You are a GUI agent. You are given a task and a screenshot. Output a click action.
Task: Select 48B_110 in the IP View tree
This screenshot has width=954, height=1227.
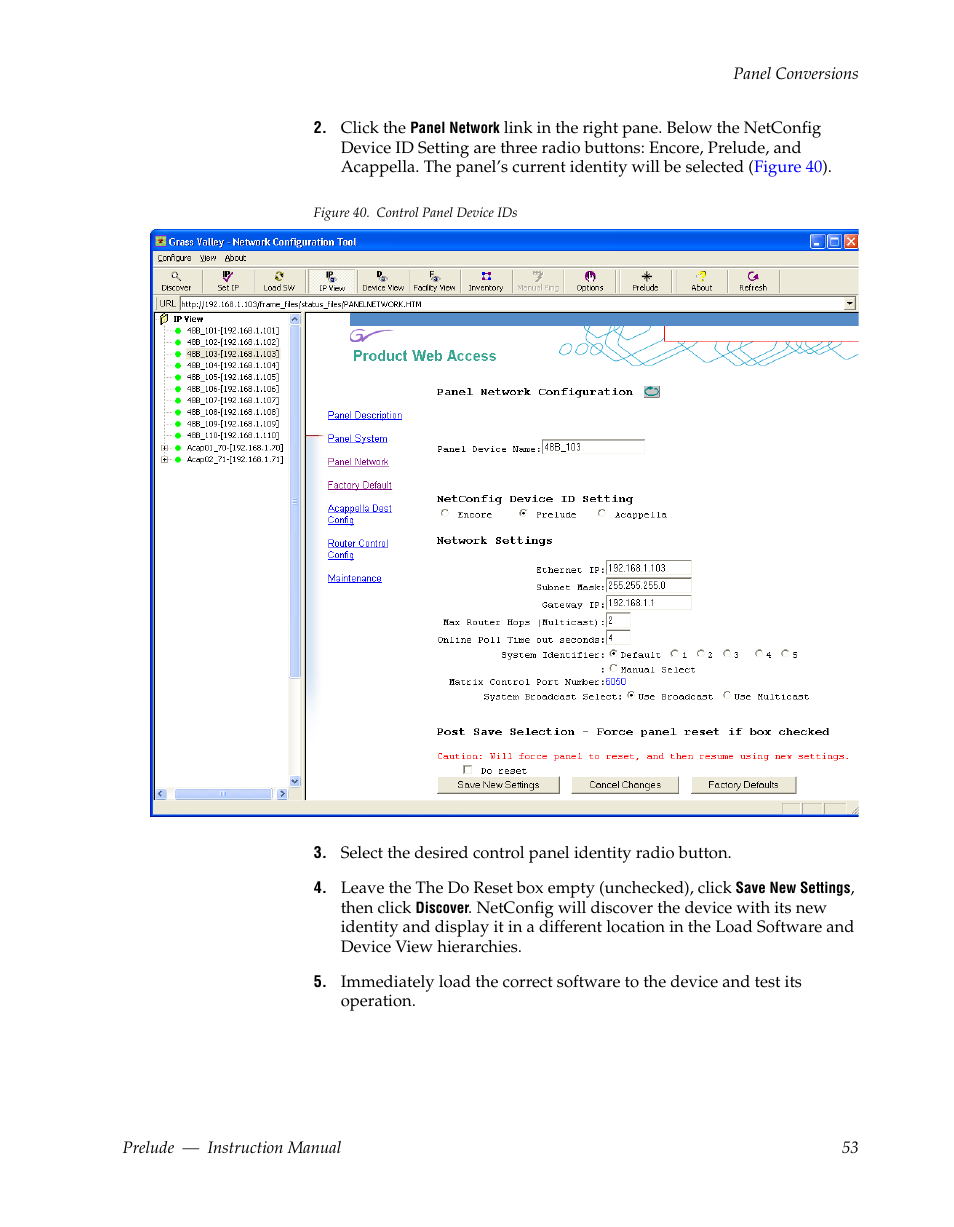point(232,436)
